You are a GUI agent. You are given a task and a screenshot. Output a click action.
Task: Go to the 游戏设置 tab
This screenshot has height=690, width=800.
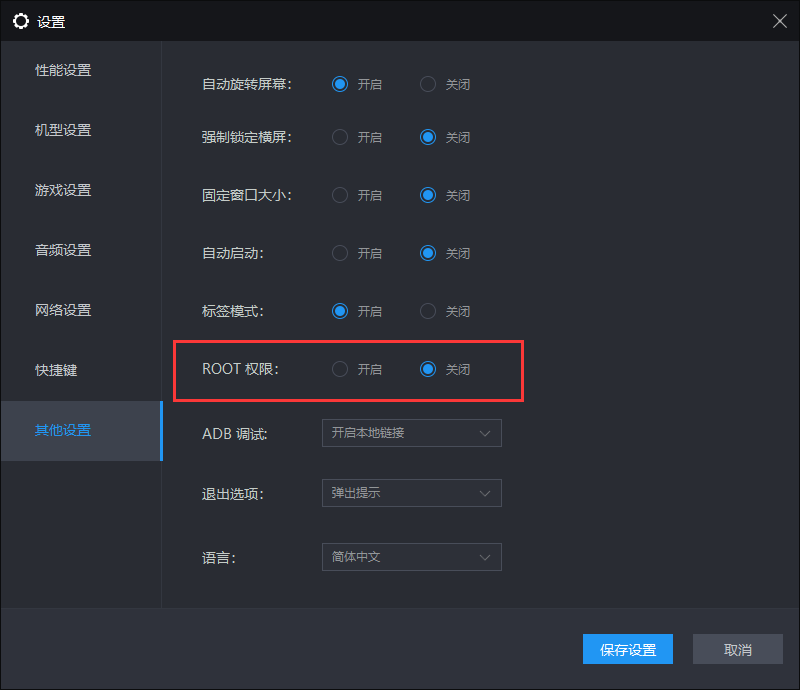(63, 190)
